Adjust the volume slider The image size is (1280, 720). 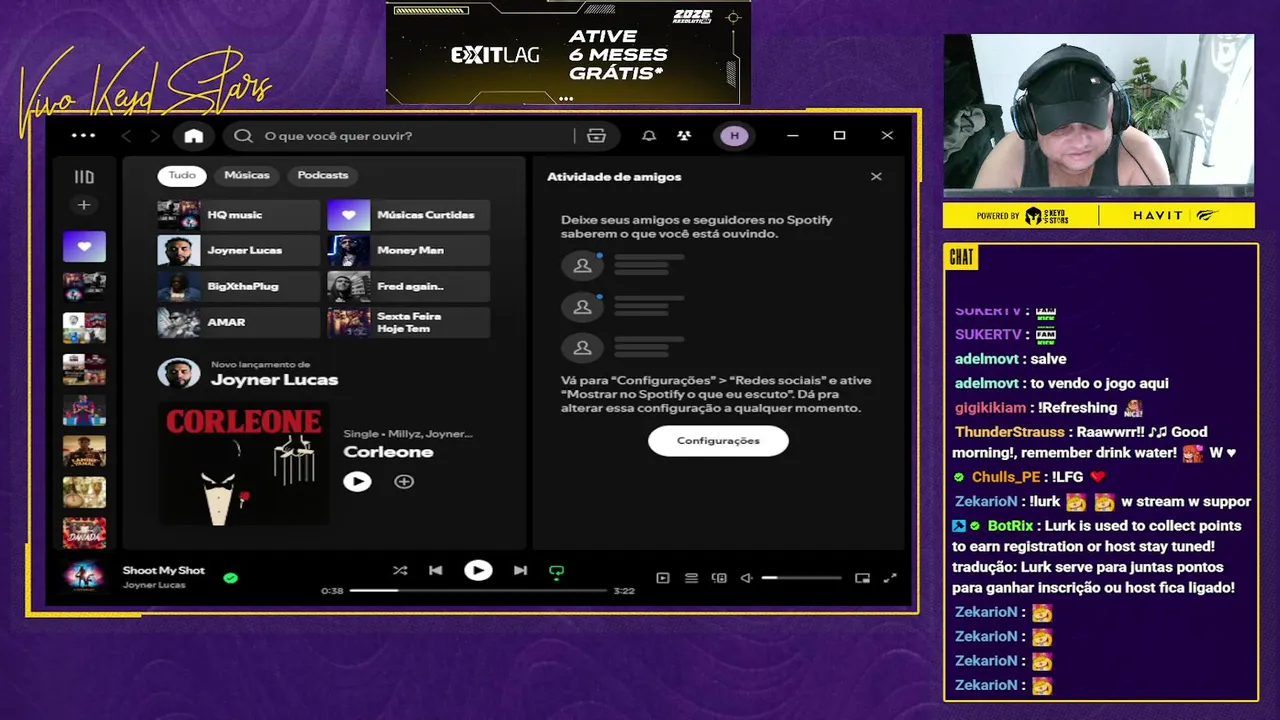tap(801, 578)
